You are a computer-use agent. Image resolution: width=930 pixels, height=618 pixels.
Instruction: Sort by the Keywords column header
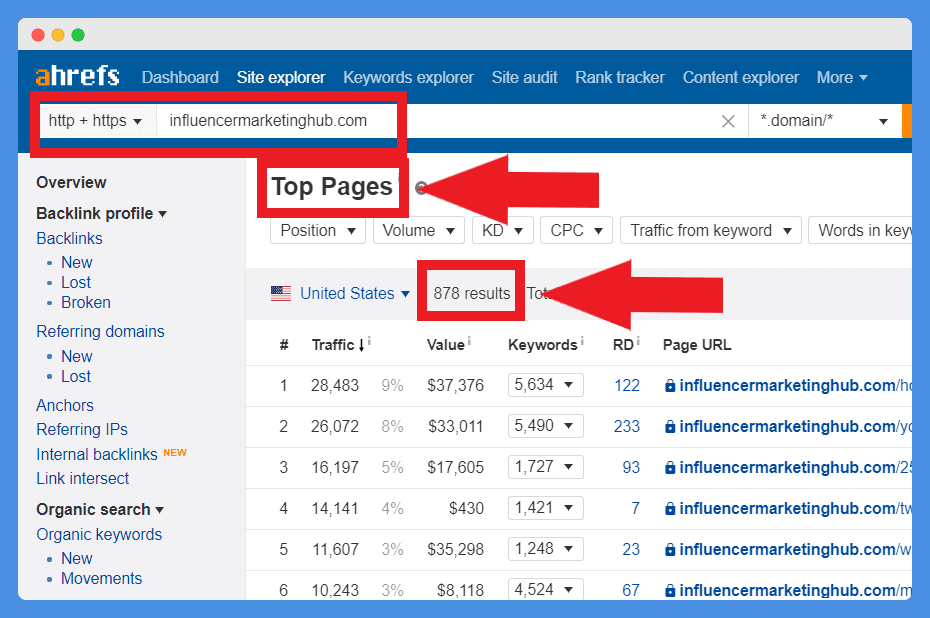click(x=543, y=345)
